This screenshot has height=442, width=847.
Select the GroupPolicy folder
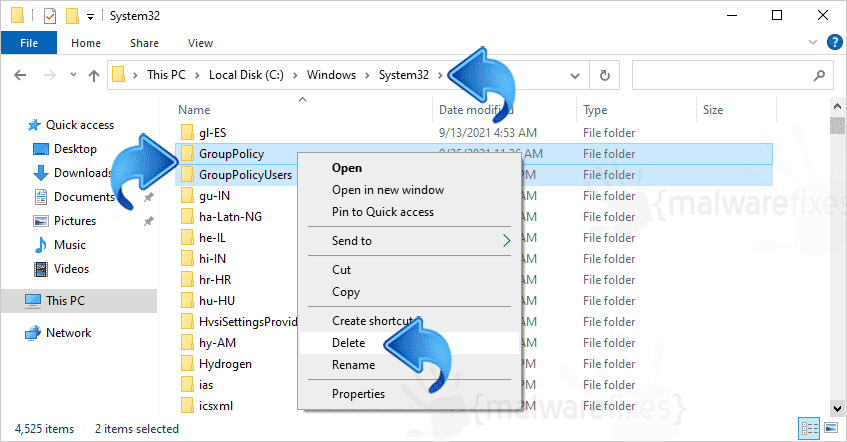tap(231, 154)
